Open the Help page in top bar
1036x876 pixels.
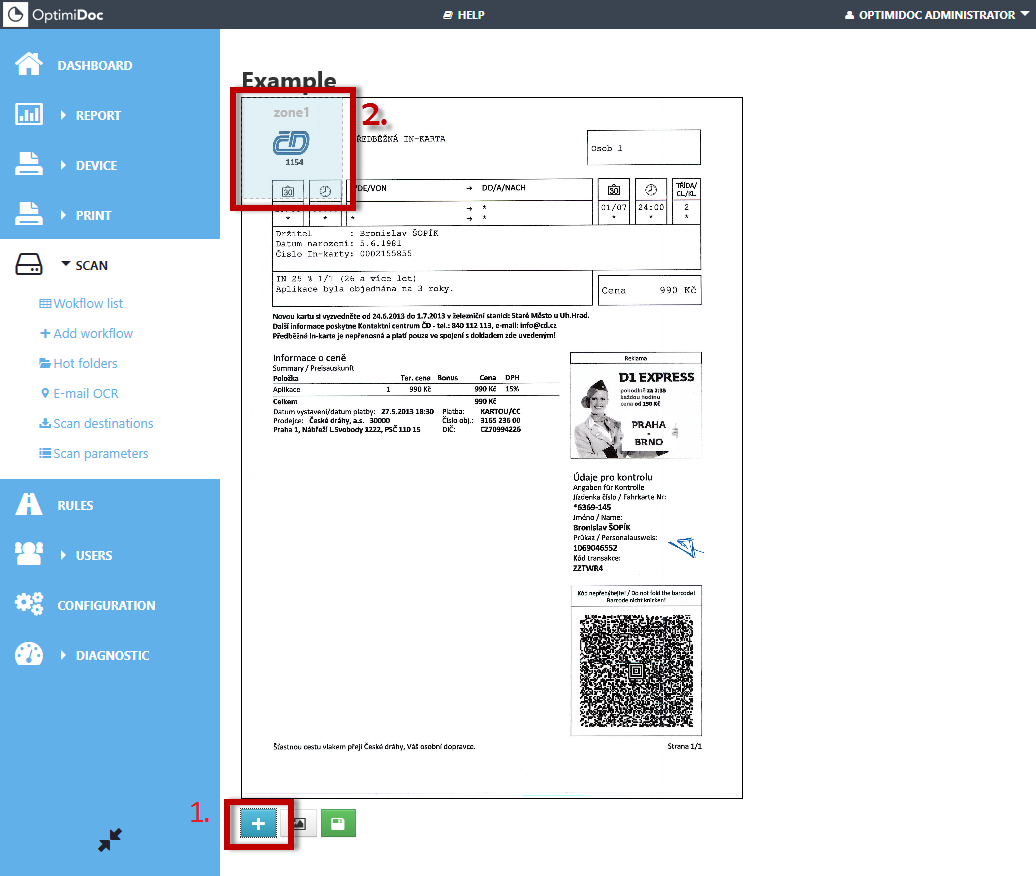(463, 15)
